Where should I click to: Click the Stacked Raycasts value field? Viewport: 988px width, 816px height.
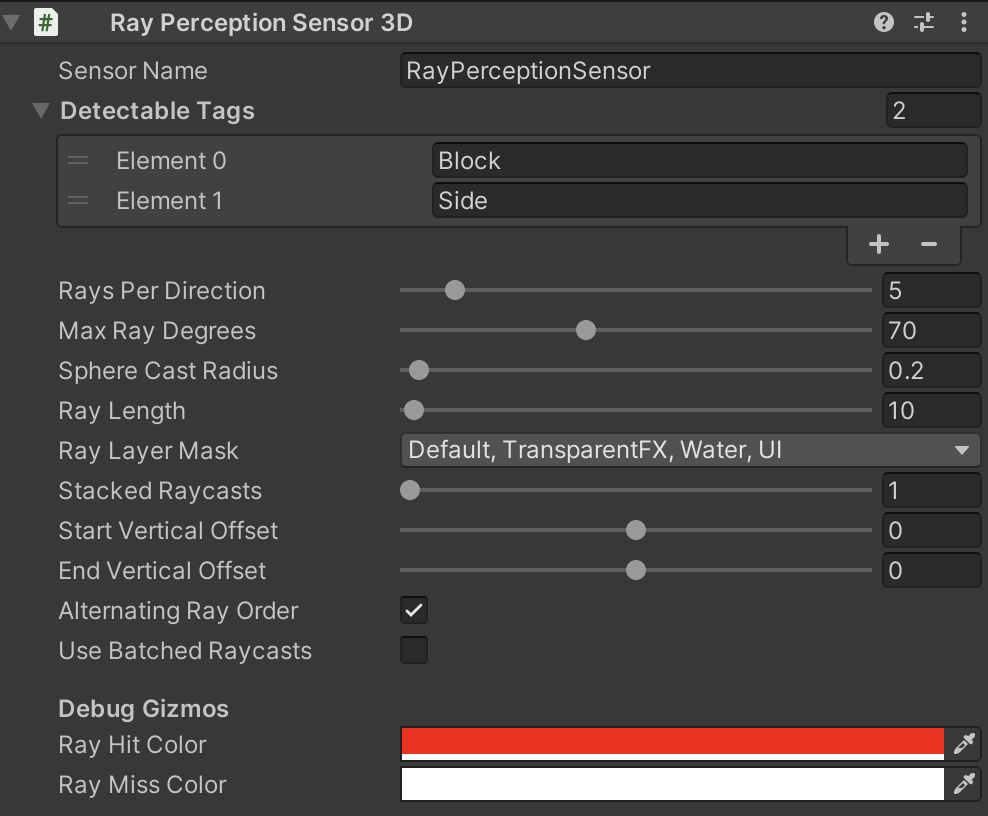click(931, 490)
